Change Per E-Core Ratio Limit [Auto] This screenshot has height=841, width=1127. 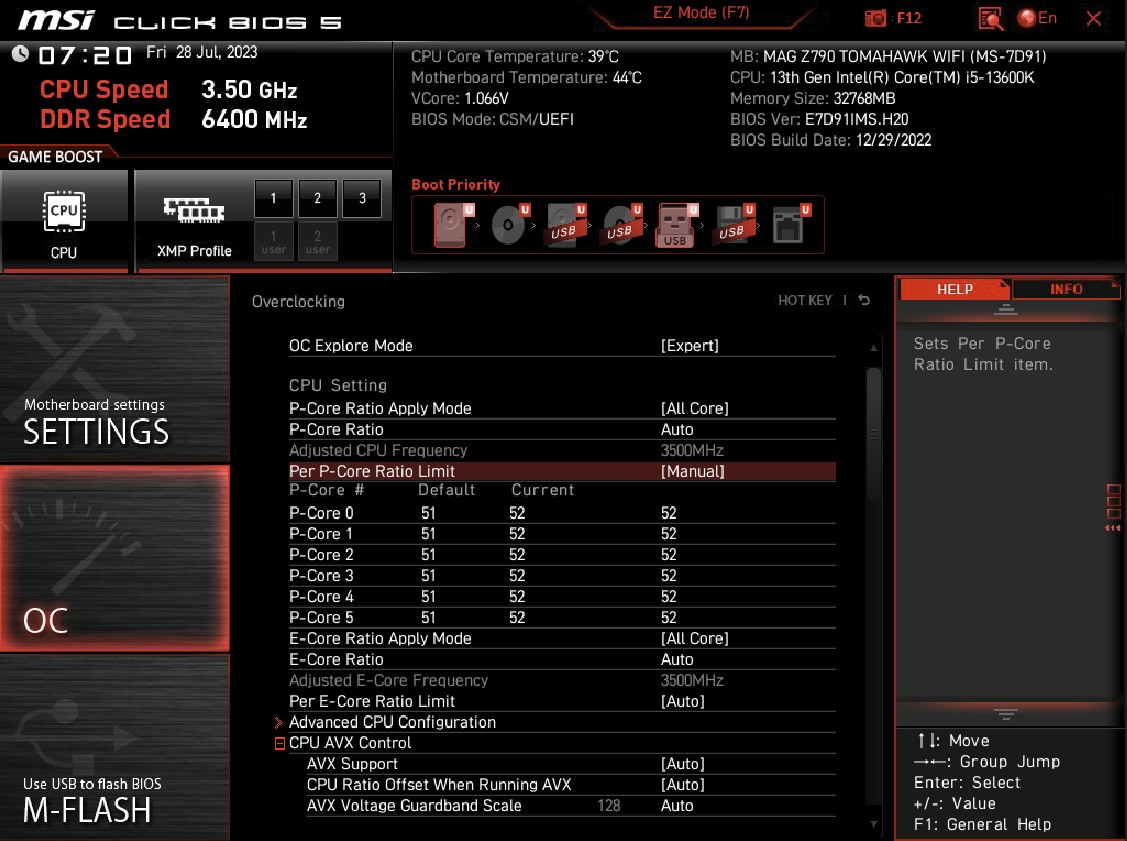point(562,702)
